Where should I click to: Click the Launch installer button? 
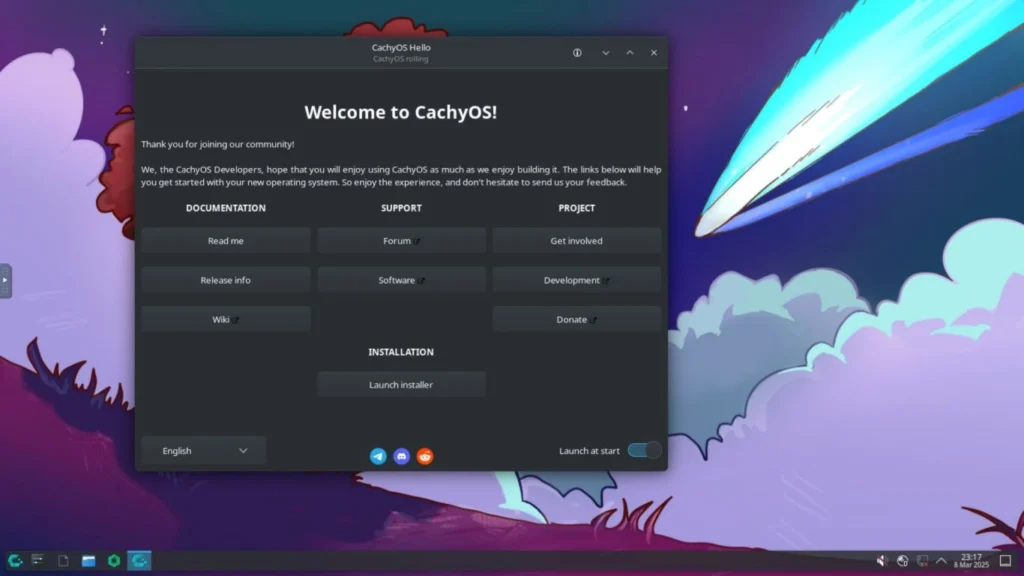pos(402,385)
